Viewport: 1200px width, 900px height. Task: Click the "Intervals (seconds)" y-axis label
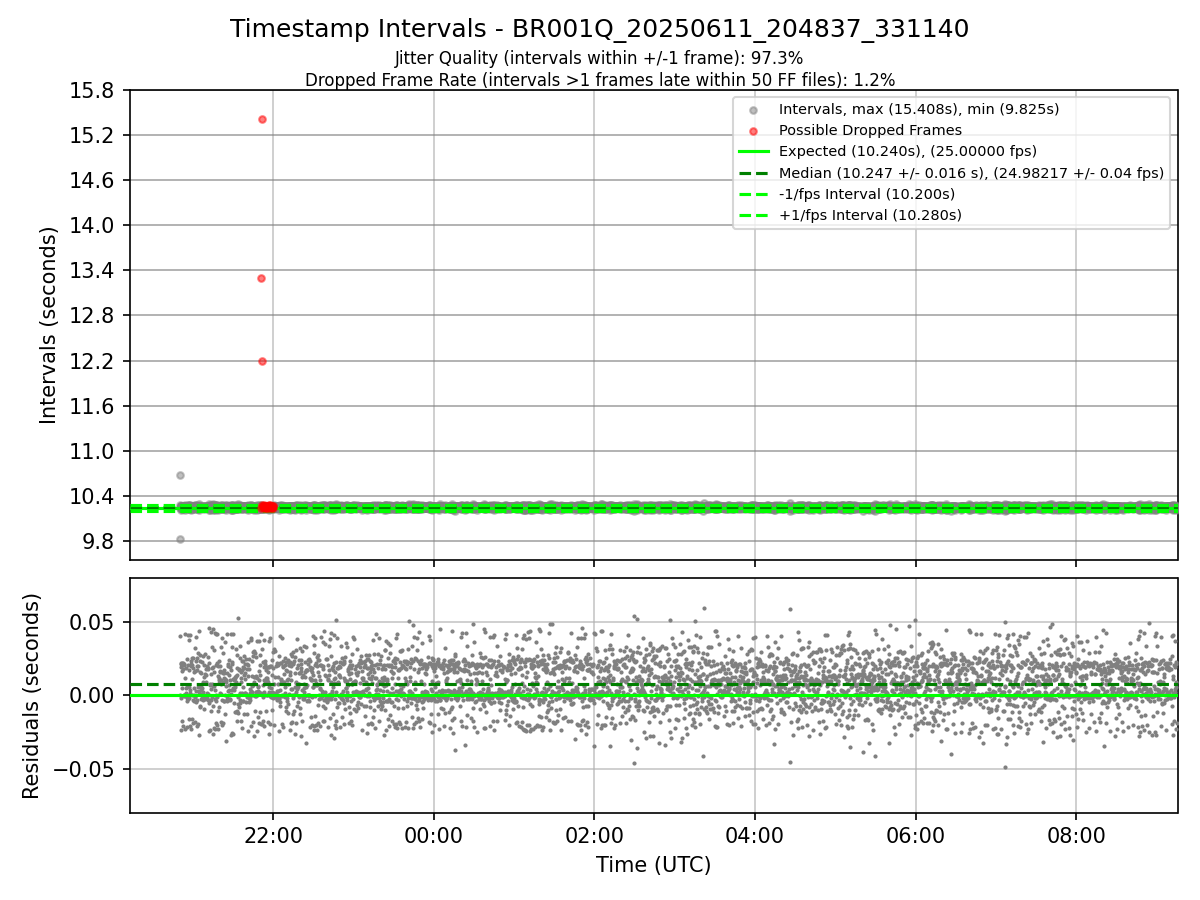pyautogui.click(x=49, y=325)
